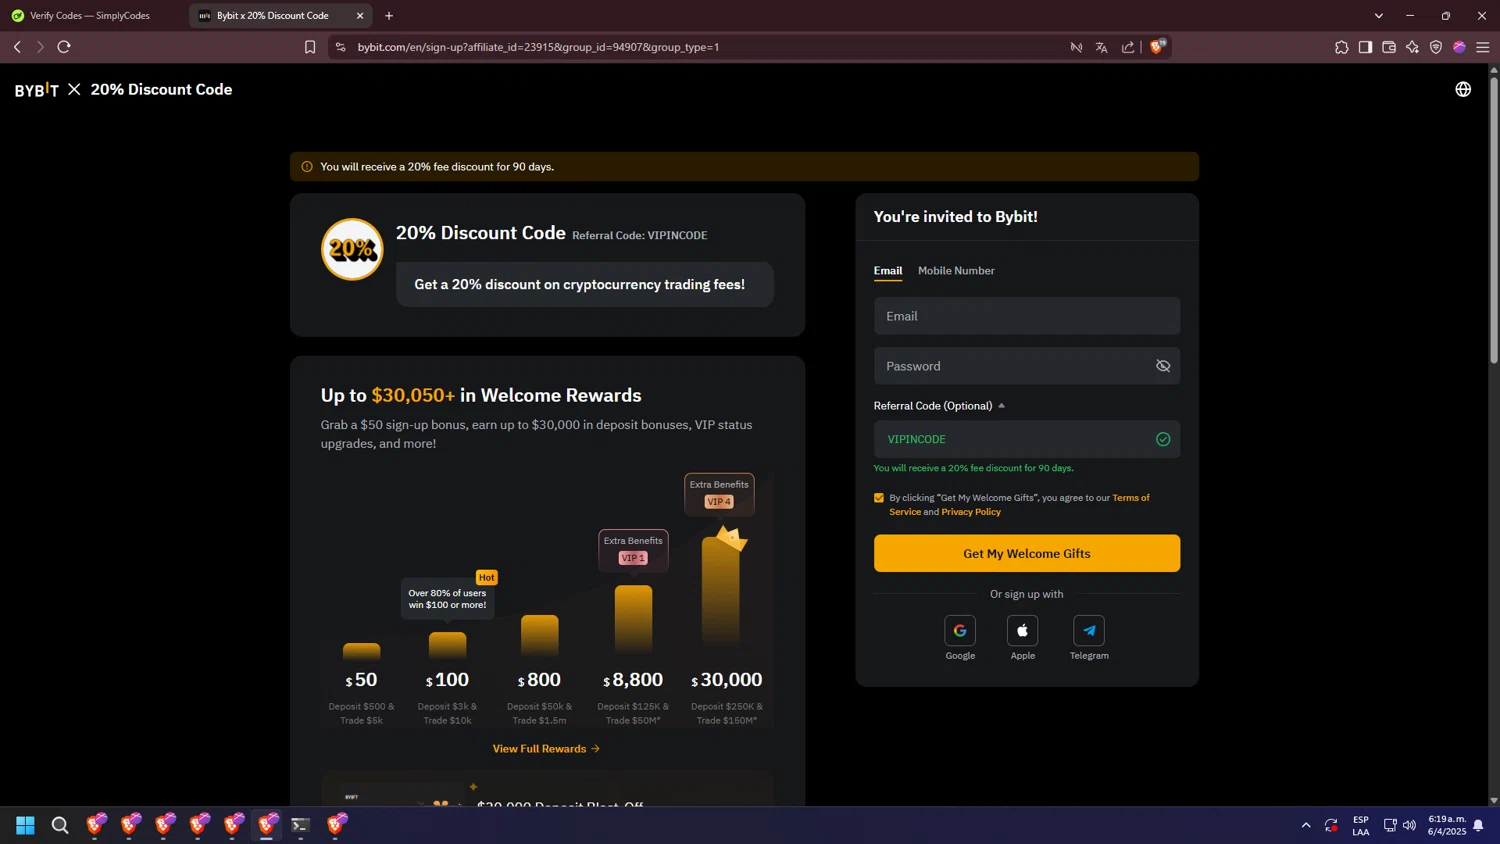Show hidden system tray icons
The image size is (1500, 844).
1306,826
